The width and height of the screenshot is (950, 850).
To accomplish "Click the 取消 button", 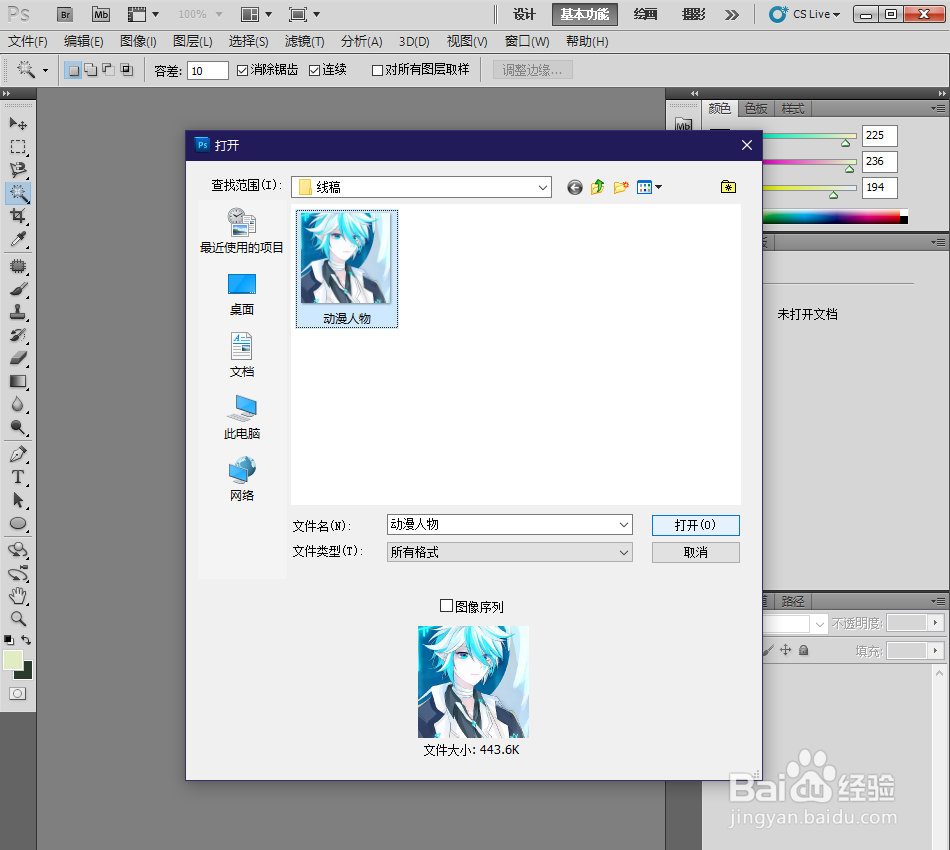I will click(x=696, y=553).
